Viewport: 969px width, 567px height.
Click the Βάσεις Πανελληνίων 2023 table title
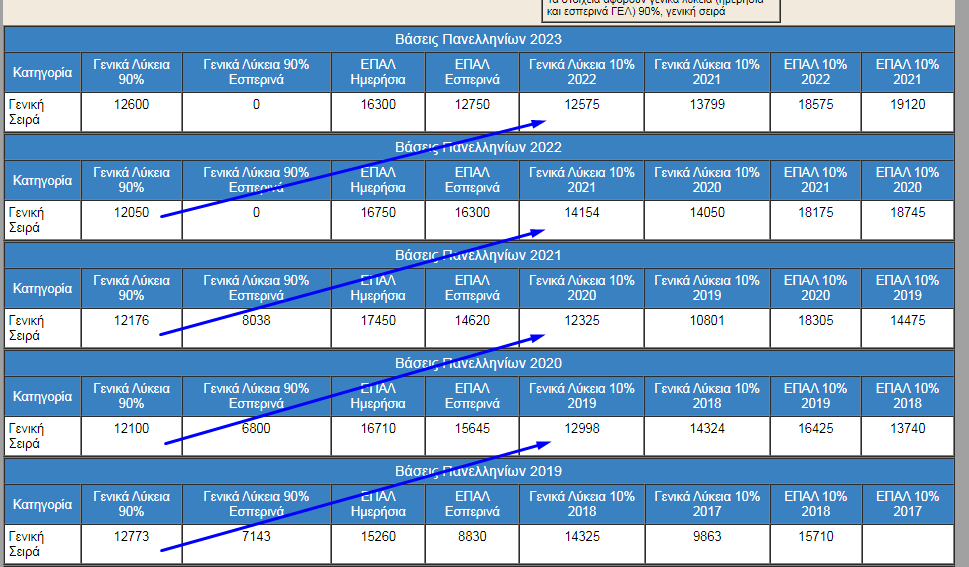point(478,39)
